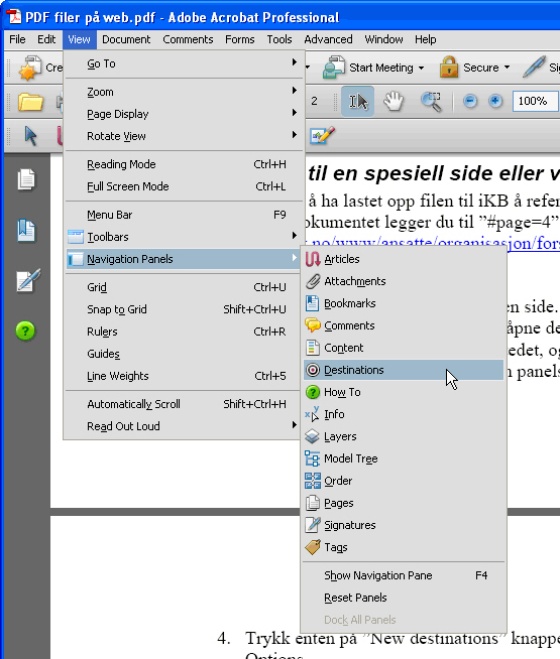560x659 pixels.
Task: Open the Advanced menu
Action: (x=328, y=40)
